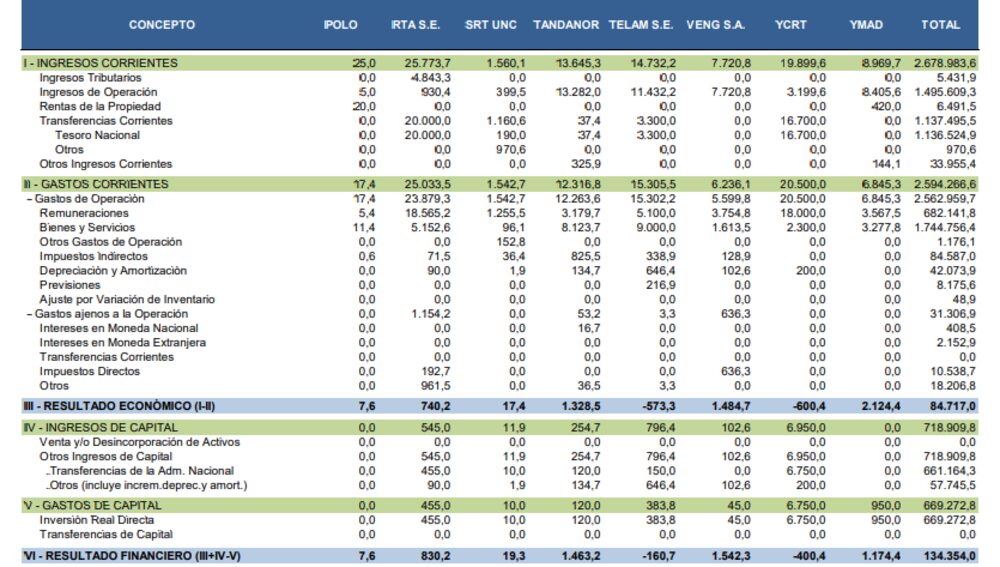The image size is (1000, 567).
Task: Select the IPOLO column header
Action: click(x=340, y=25)
